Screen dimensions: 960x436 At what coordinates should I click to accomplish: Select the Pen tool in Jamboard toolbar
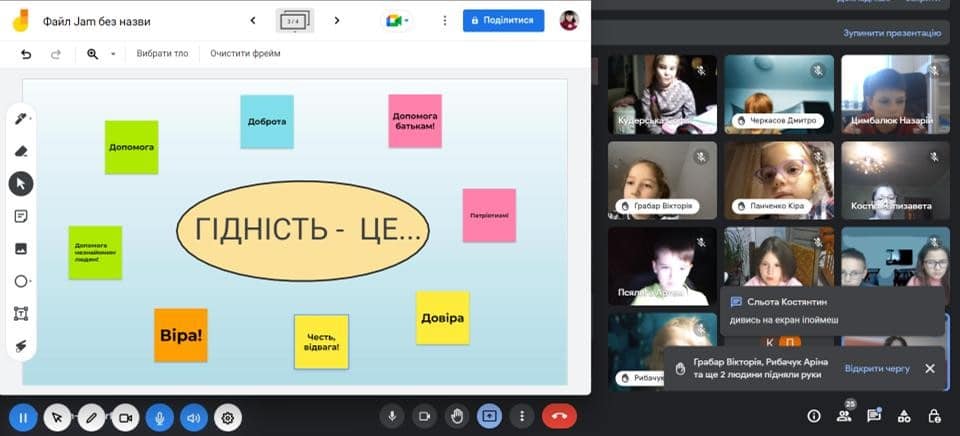click(x=21, y=119)
